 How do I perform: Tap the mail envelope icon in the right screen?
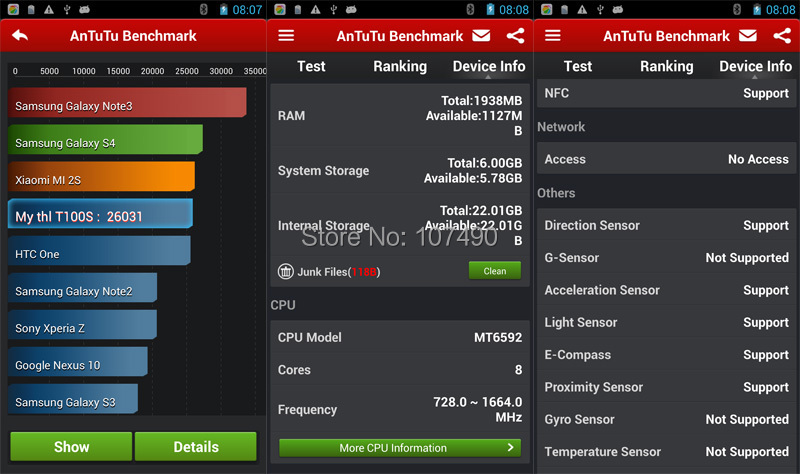click(x=748, y=35)
